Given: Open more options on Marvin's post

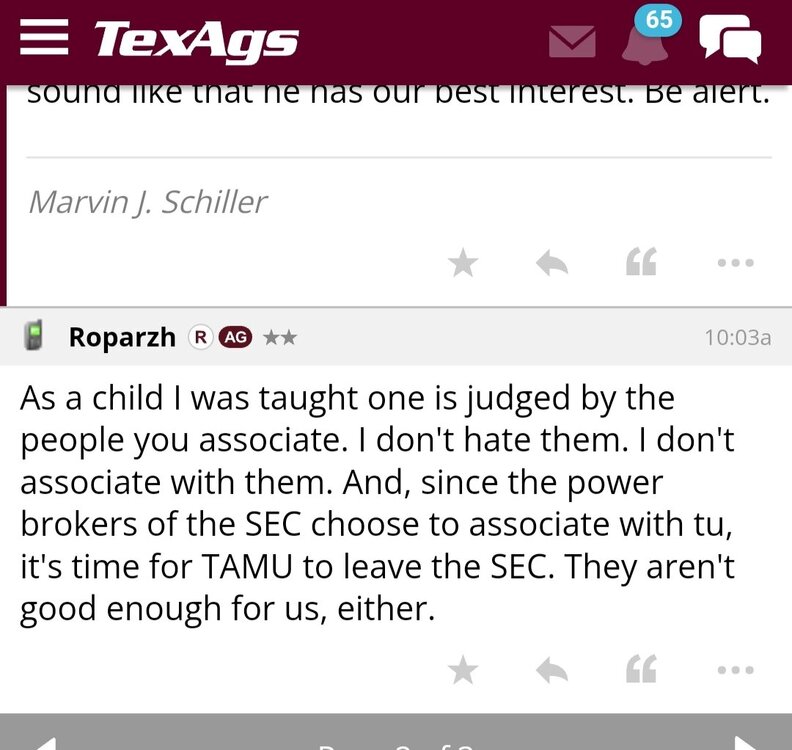Looking at the screenshot, I should [x=735, y=263].
